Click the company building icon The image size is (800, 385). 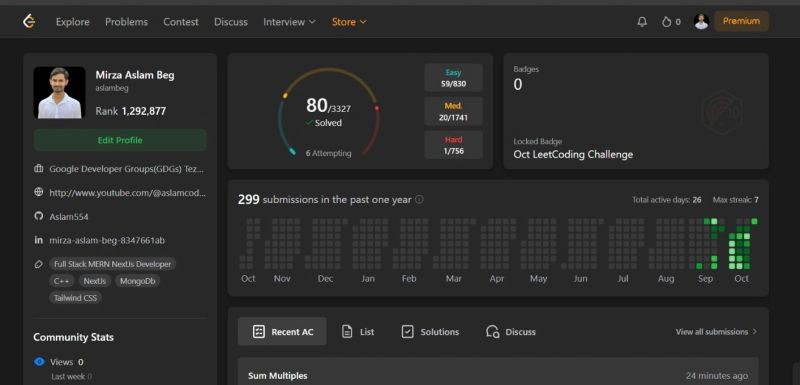tap(39, 168)
